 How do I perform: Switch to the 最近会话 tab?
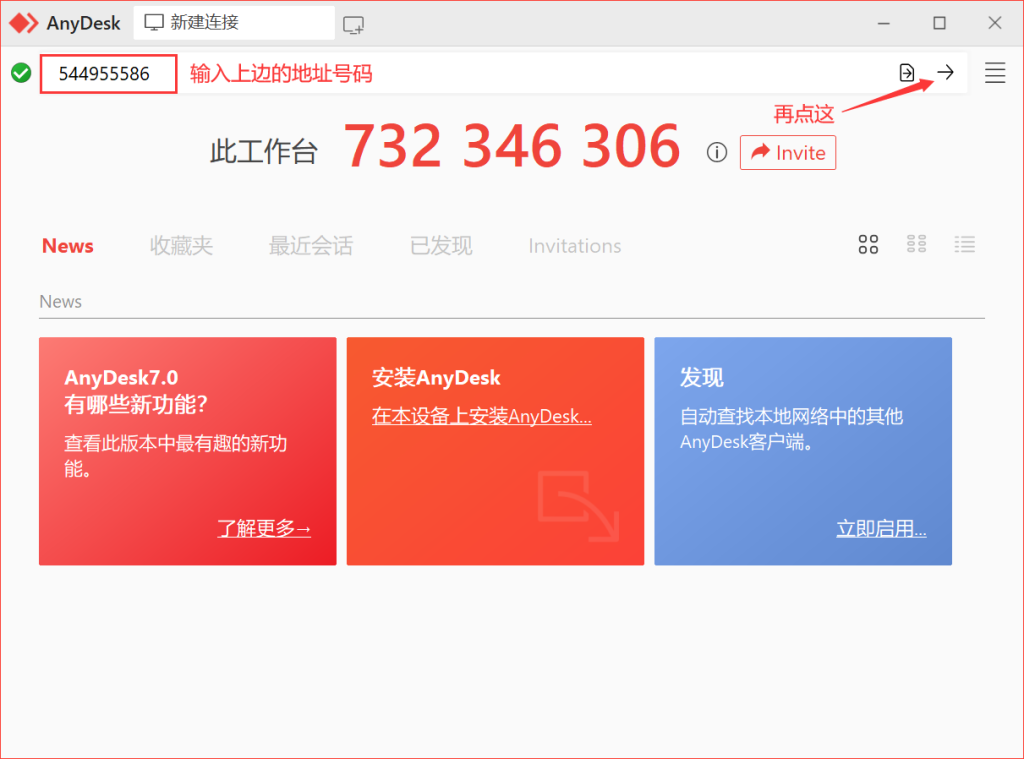point(311,246)
